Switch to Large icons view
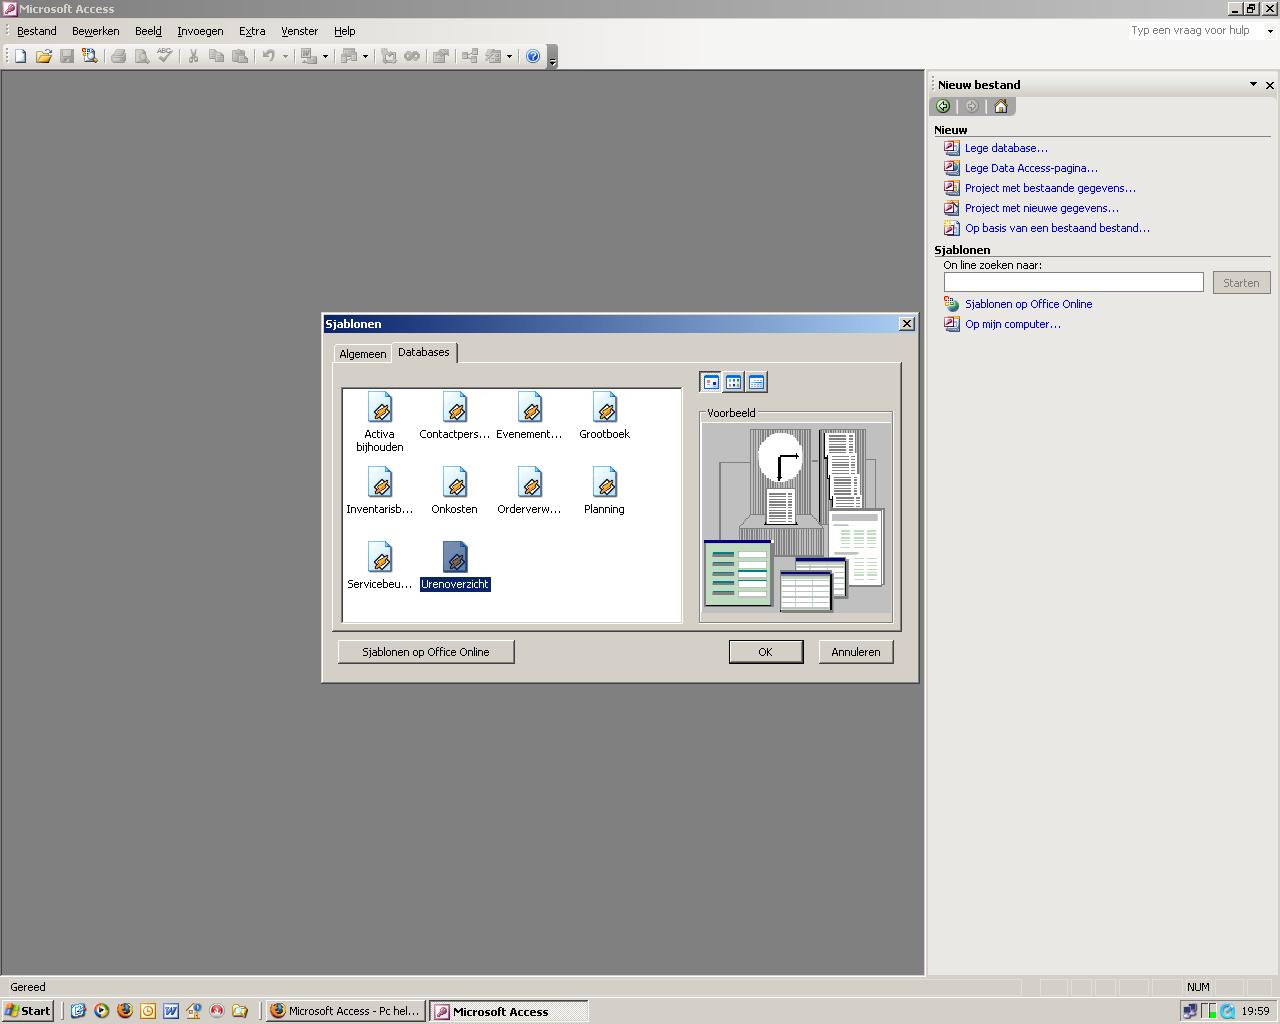Screen dimensions: 1280x1024 coord(711,382)
